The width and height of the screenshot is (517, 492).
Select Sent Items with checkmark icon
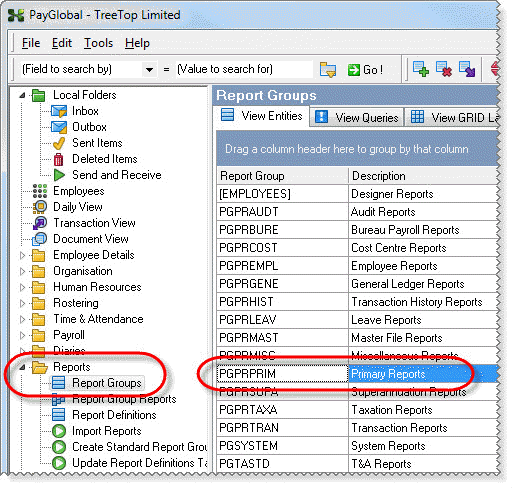[x=59, y=143]
